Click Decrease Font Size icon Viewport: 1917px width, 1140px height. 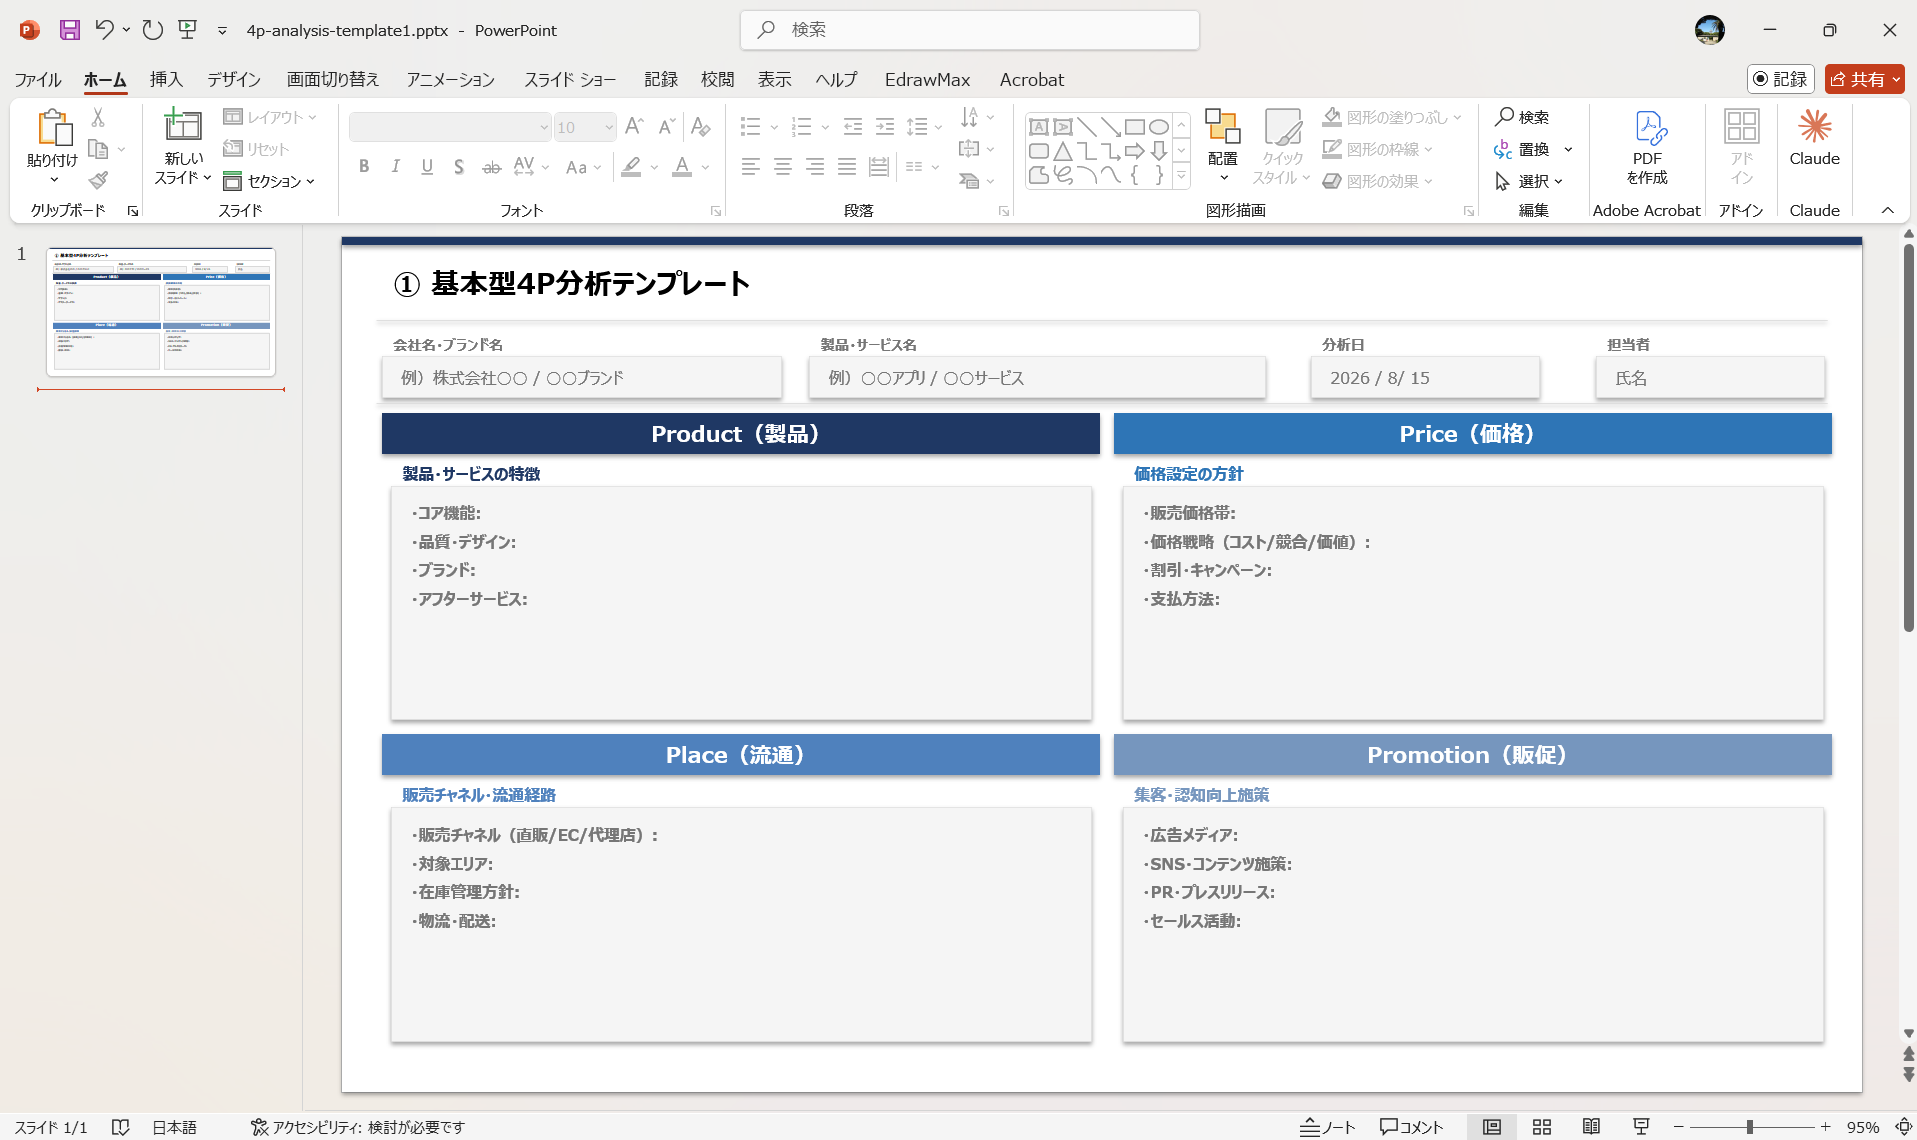pyautogui.click(x=667, y=127)
